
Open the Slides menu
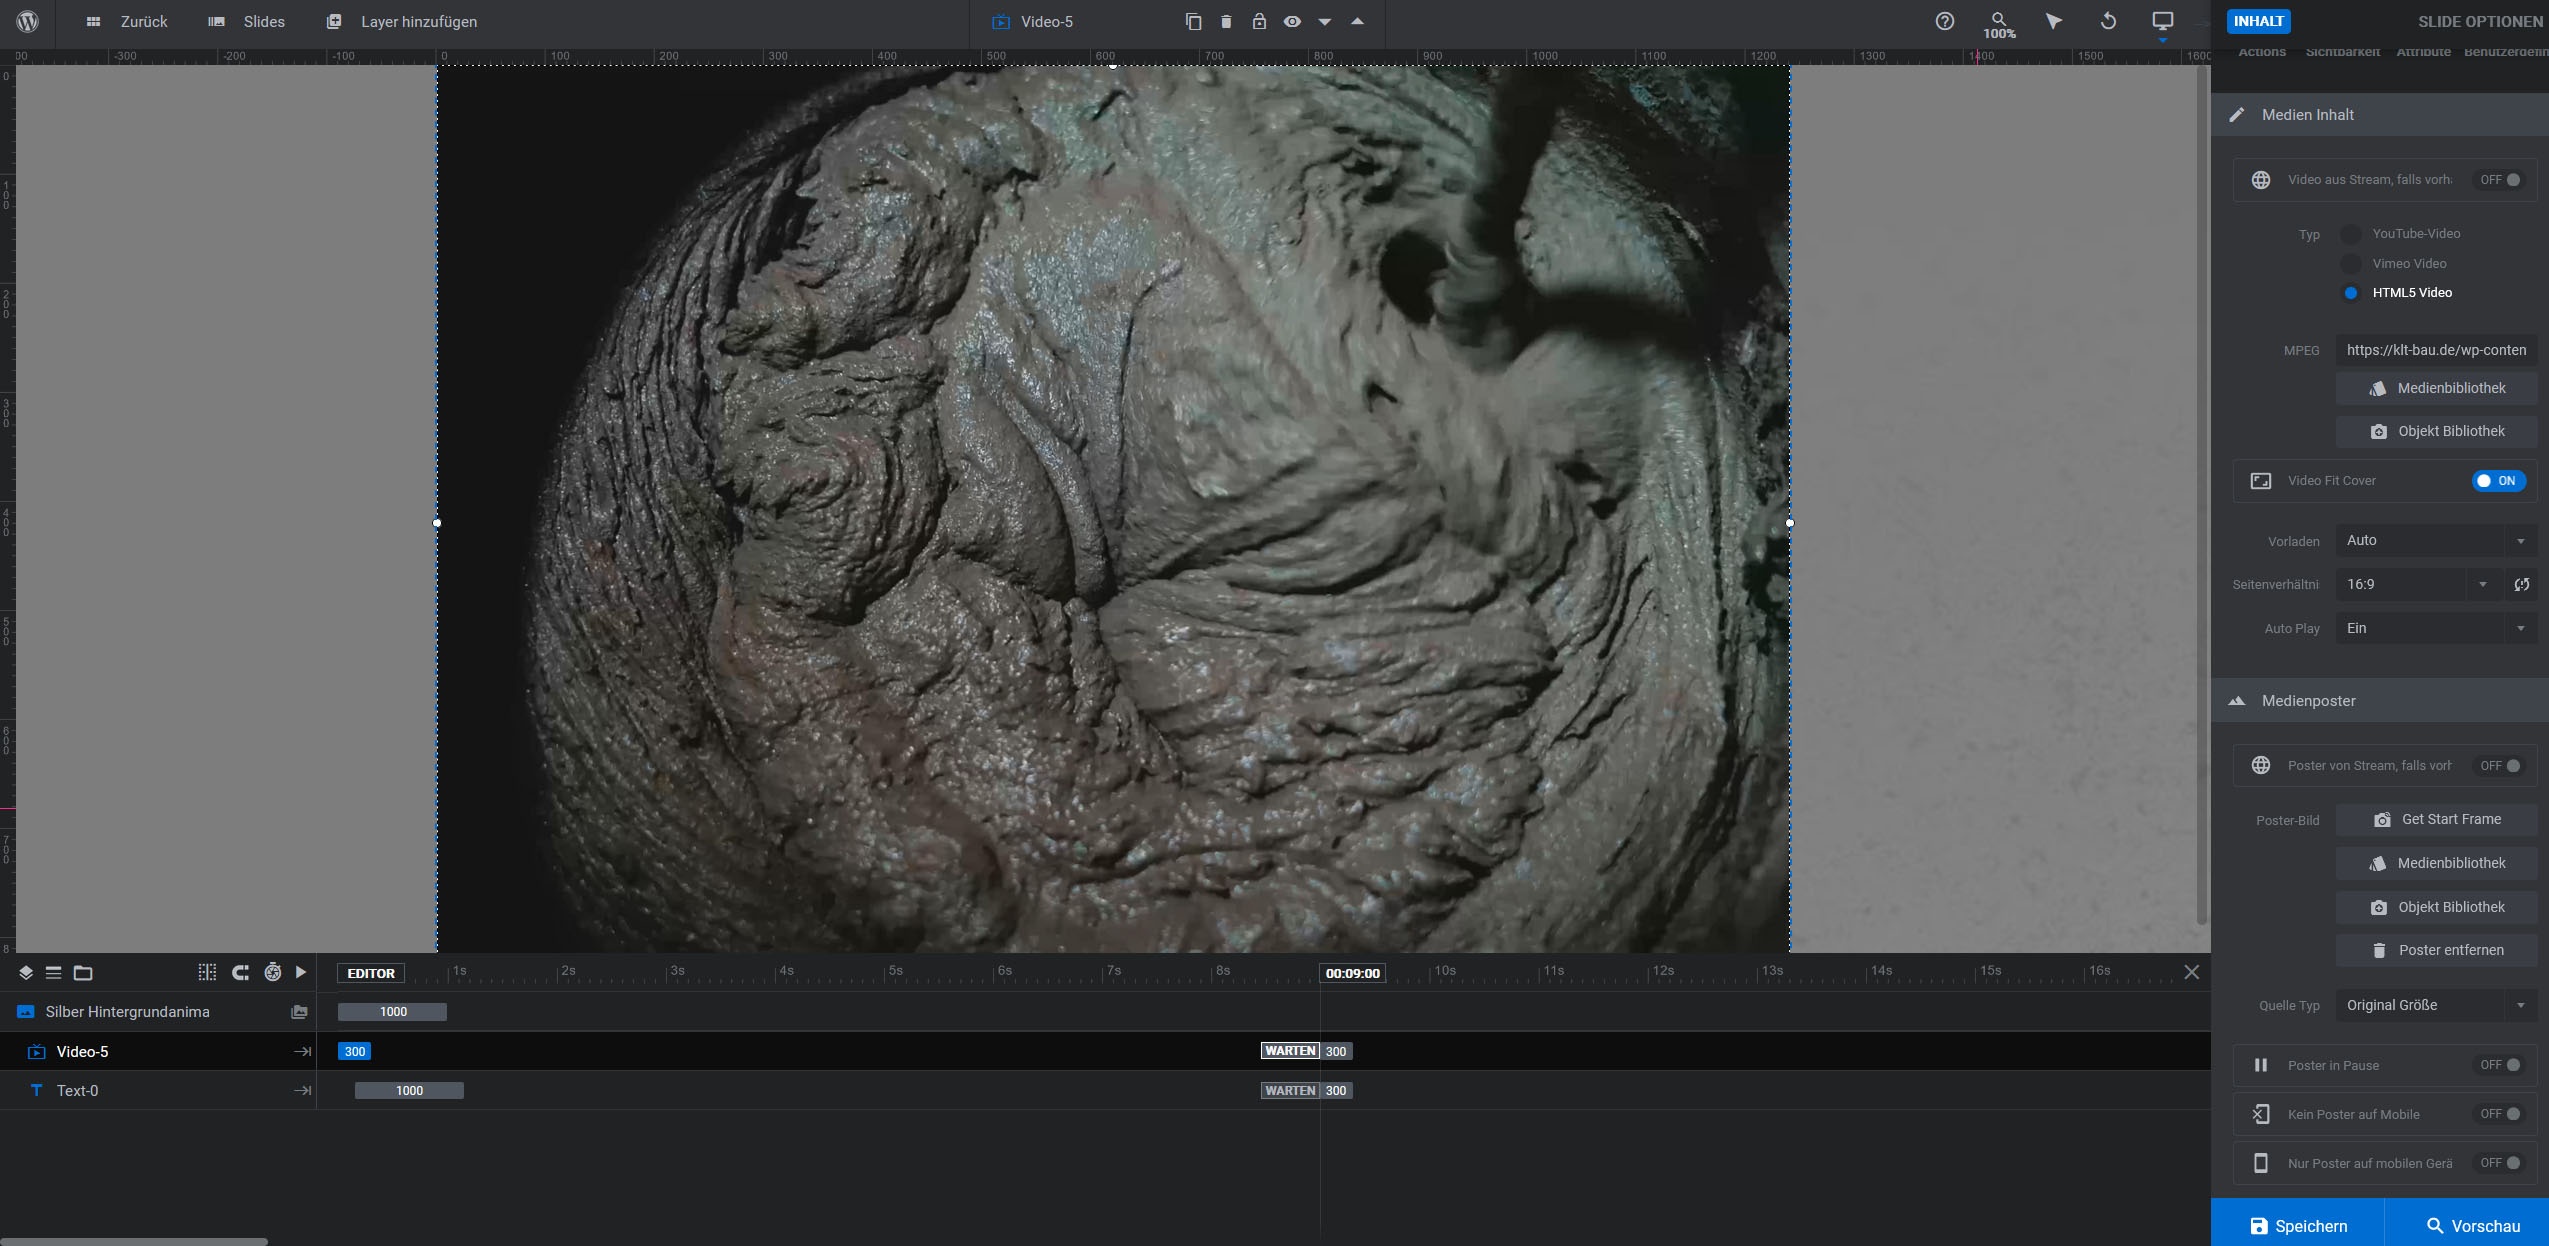[x=247, y=21]
